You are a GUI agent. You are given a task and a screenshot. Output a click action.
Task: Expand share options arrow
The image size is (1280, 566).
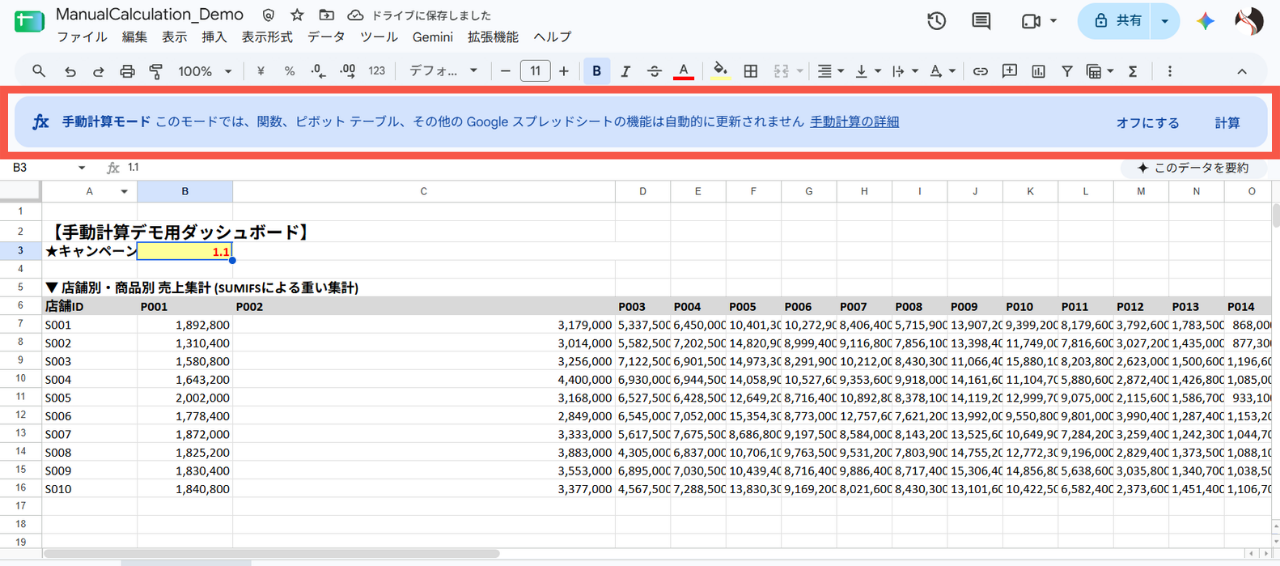point(1165,21)
